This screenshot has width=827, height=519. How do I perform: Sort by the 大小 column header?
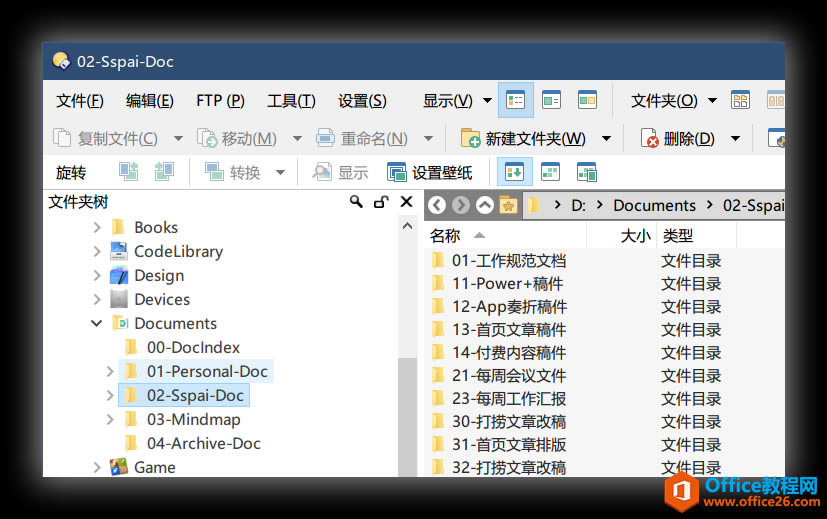coord(636,235)
